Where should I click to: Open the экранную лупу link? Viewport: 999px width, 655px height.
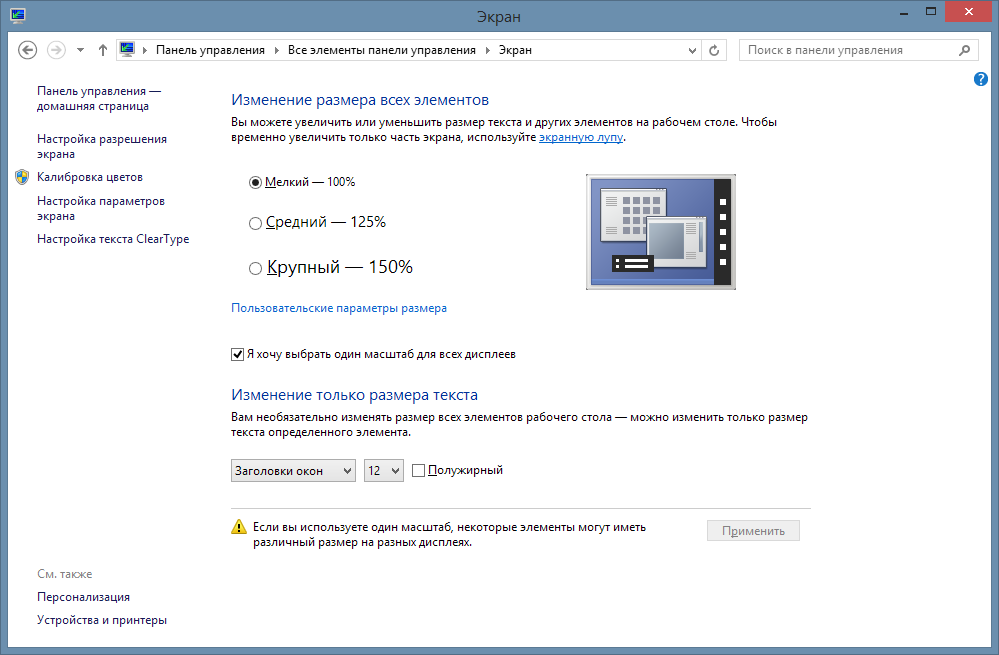[x=581, y=137]
